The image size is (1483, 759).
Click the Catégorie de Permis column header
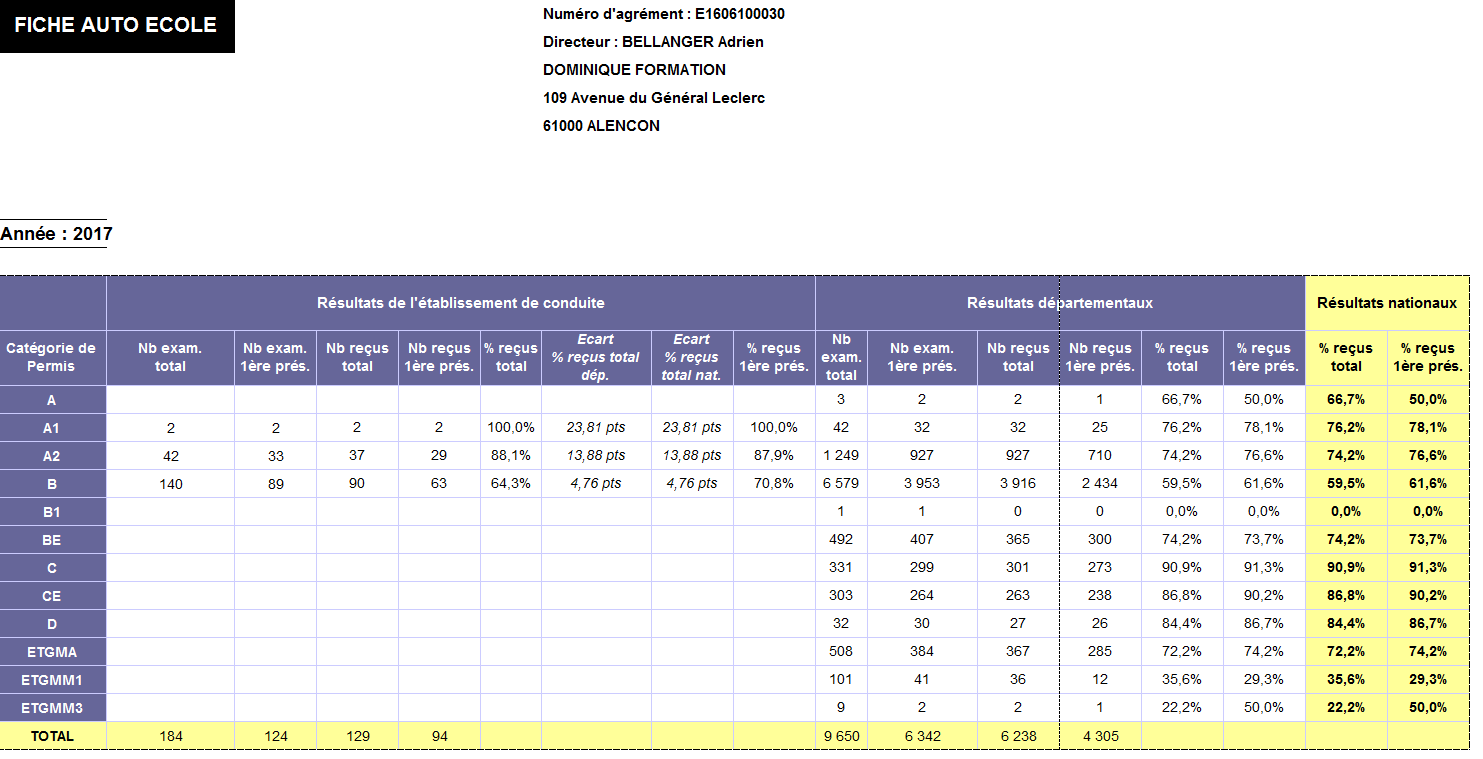51,357
